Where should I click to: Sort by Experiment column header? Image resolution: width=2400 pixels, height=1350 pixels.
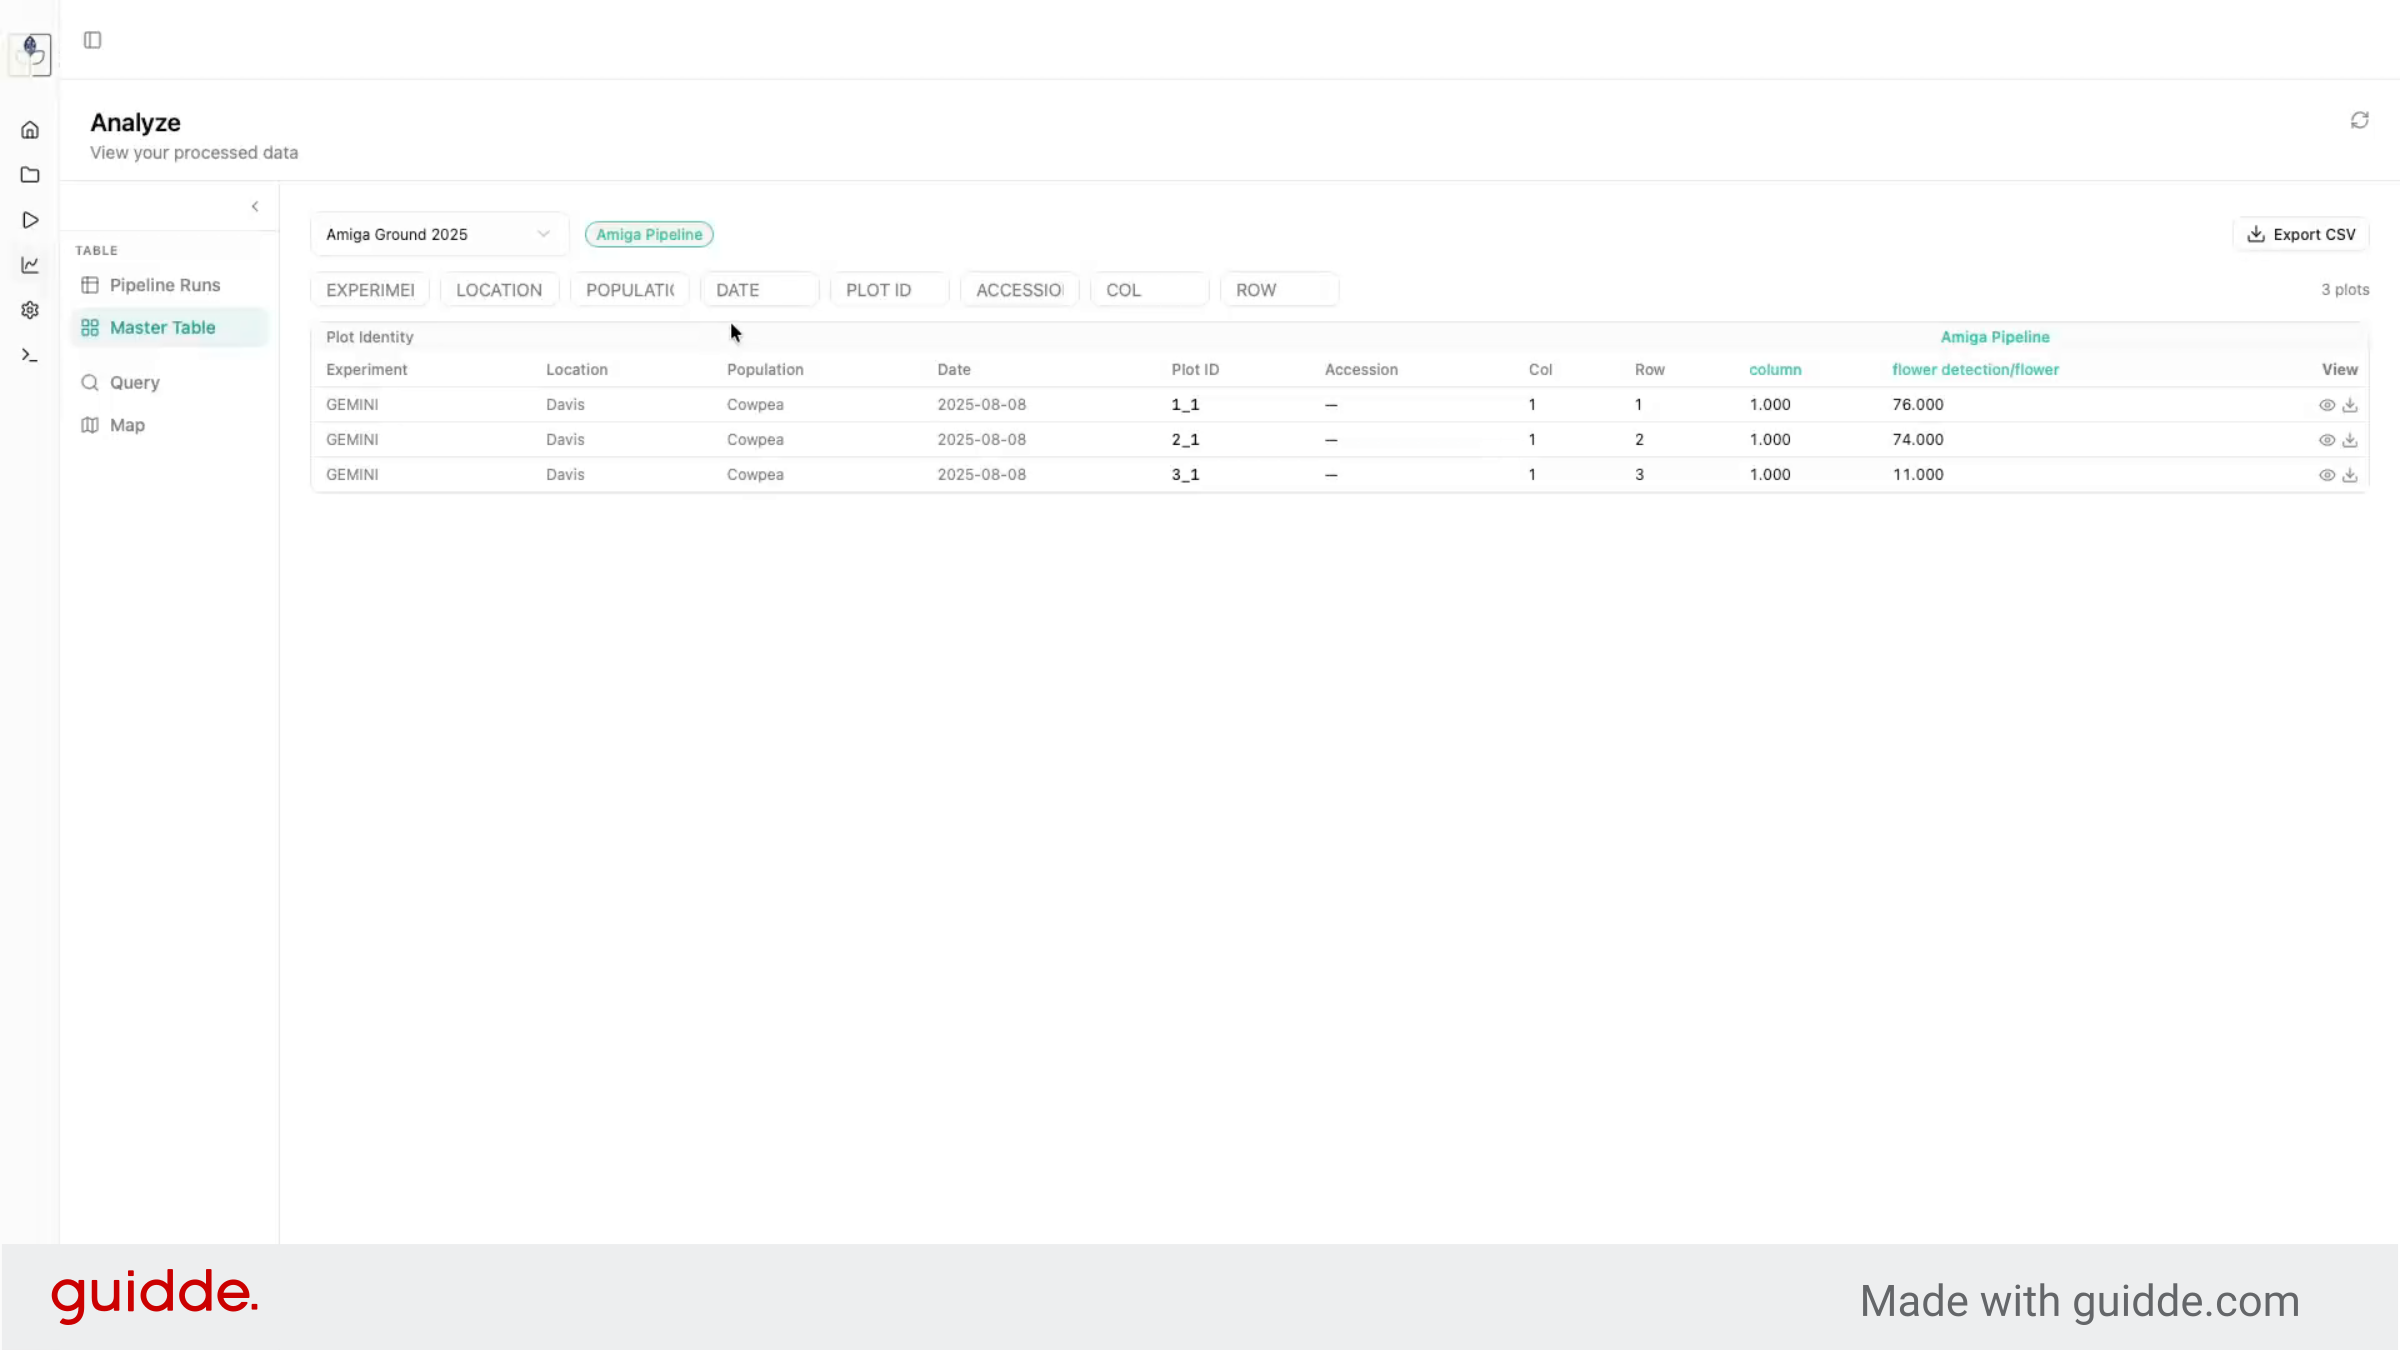pos(367,369)
